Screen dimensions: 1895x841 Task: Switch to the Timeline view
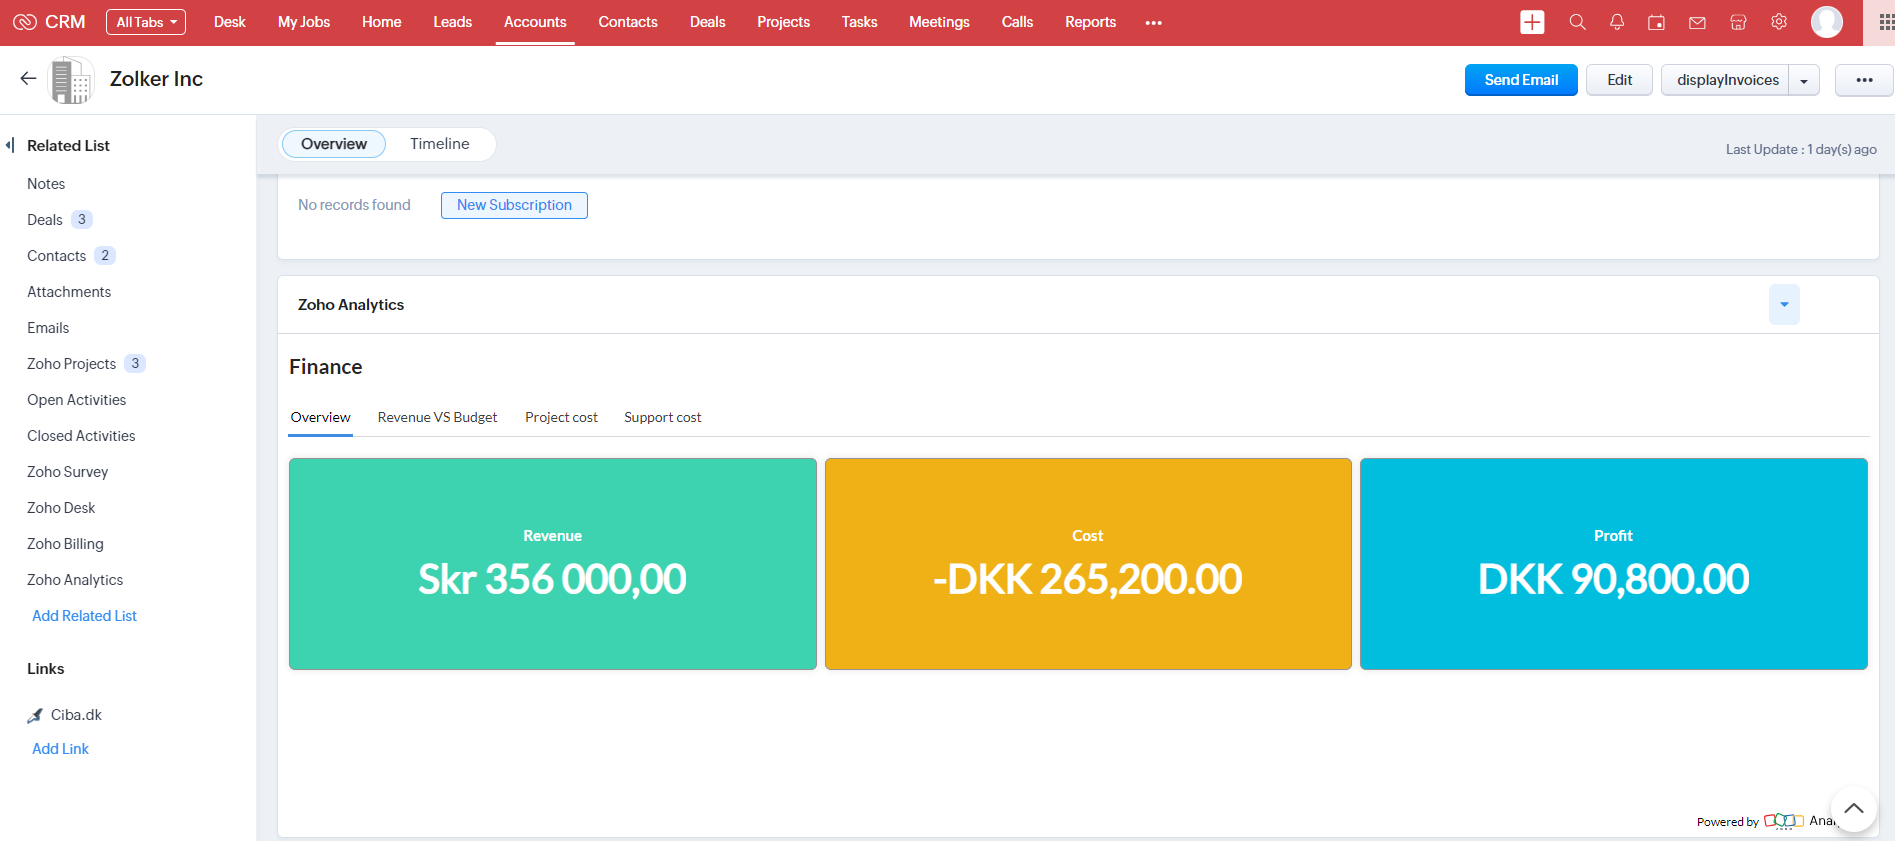tap(440, 144)
